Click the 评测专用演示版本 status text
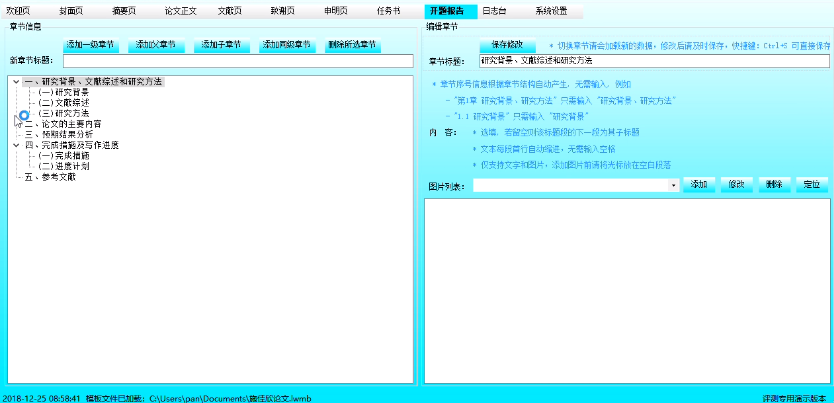This screenshot has height=403, width=834. (x=794, y=398)
